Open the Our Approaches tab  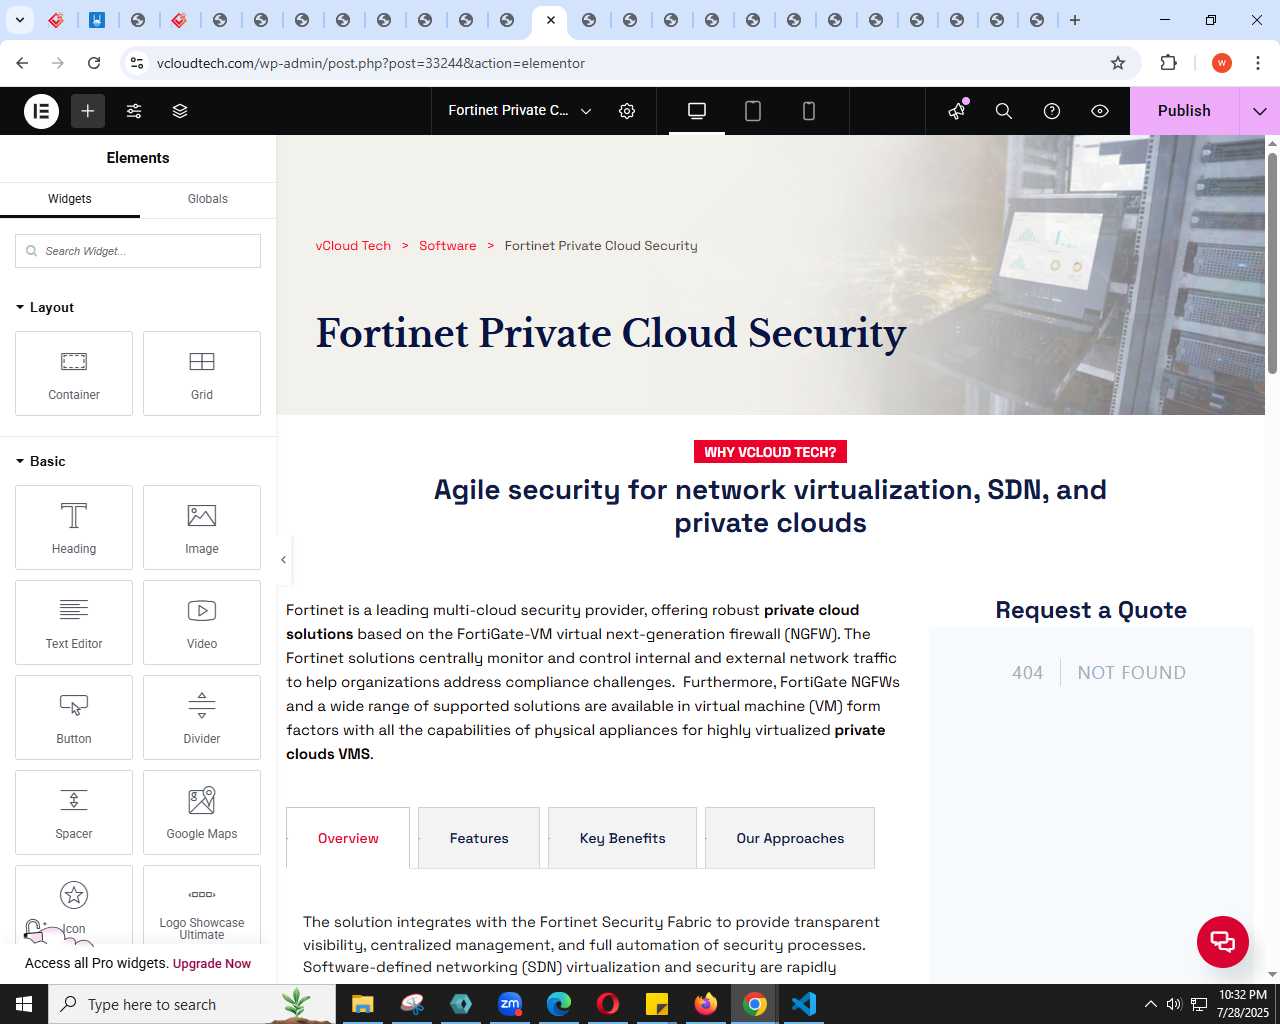(x=790, y=838)
